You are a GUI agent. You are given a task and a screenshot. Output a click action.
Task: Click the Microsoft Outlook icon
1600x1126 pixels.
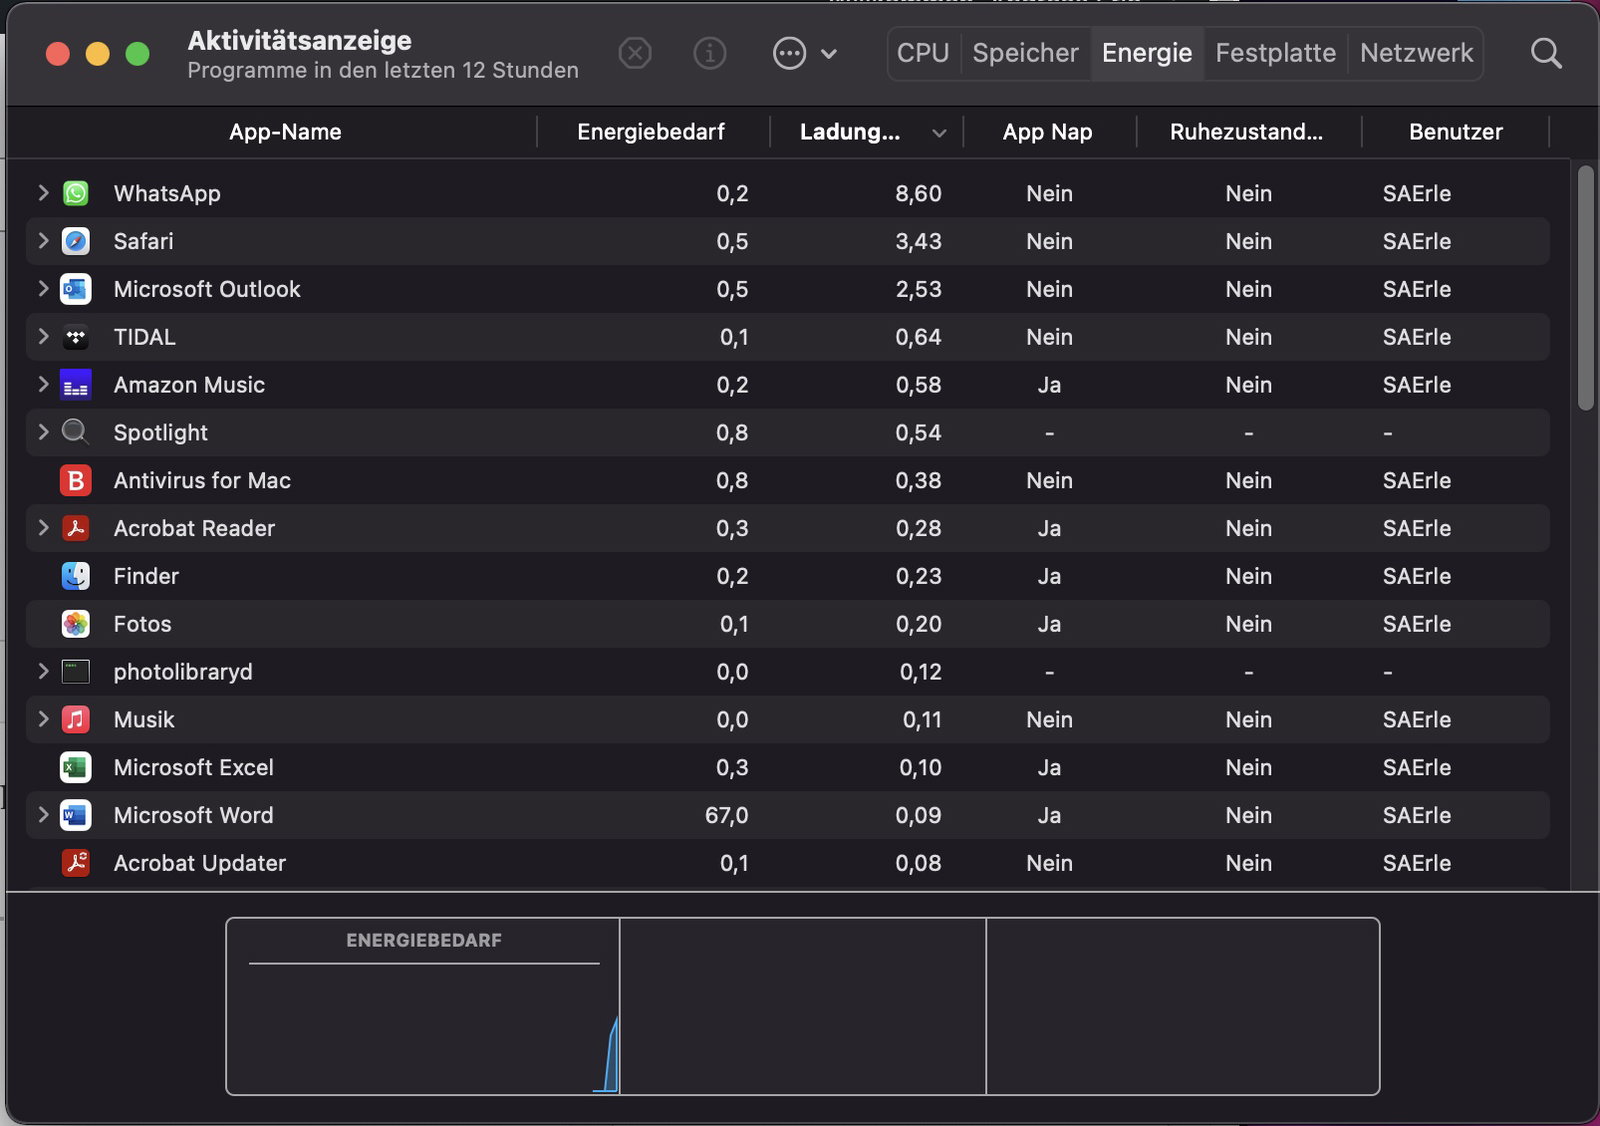76,290
